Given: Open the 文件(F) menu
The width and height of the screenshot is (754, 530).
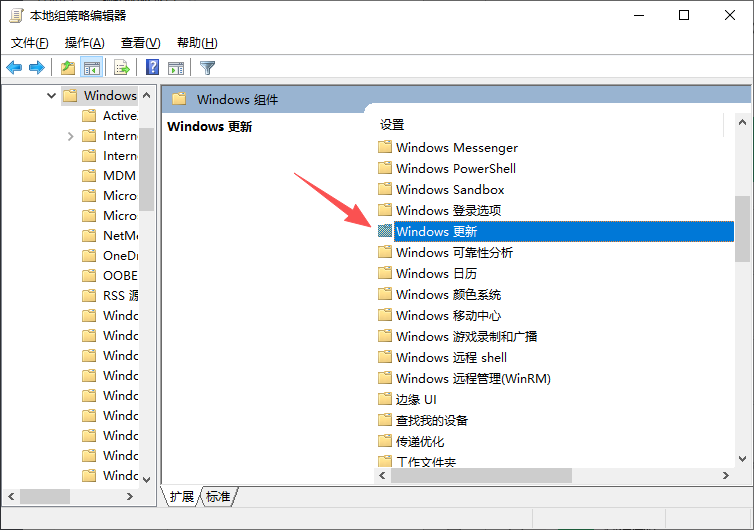Looking at the screenshot, I should click(x=30, y=43).
